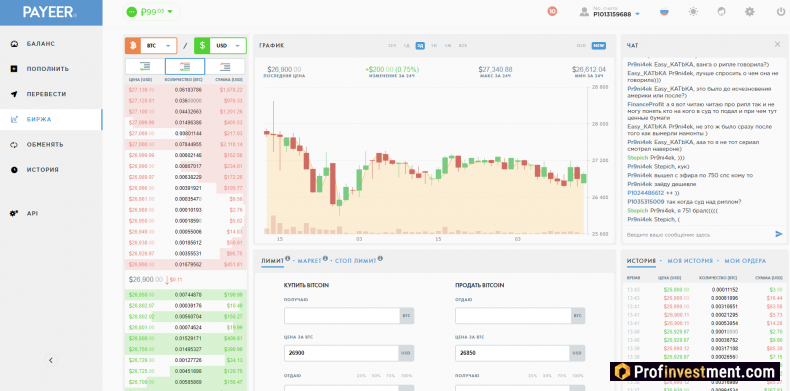Image resolution: width=790 pixels, height=391 pixels.
Task: Click the red notification badge showing 10
Action: 552,12
